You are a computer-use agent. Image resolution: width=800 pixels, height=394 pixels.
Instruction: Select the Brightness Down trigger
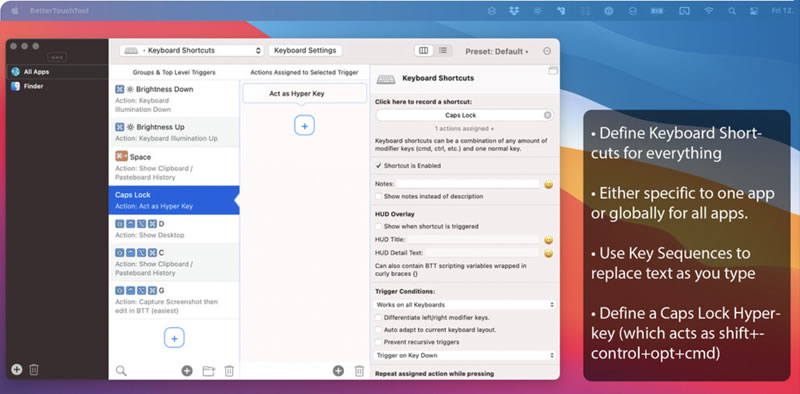click(174, 98)
